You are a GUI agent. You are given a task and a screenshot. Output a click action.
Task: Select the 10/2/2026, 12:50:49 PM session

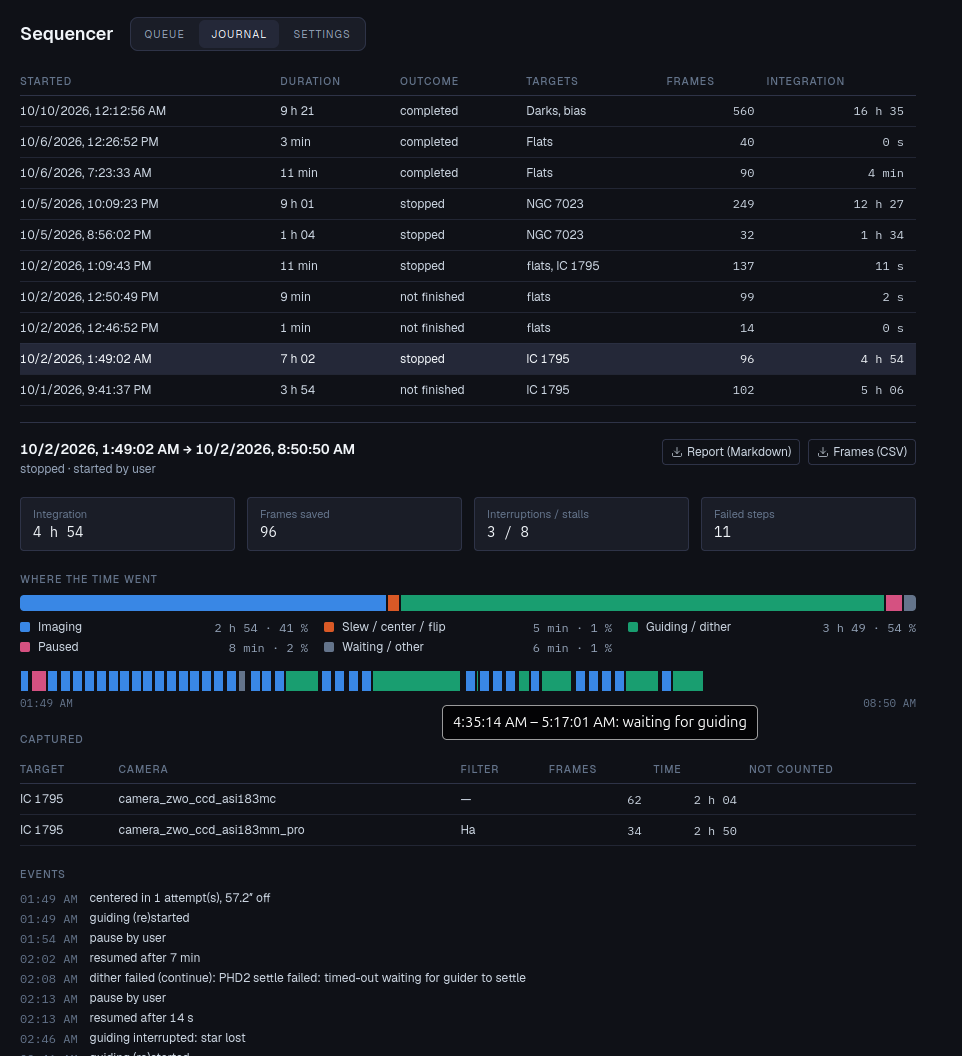click(468, 297)
